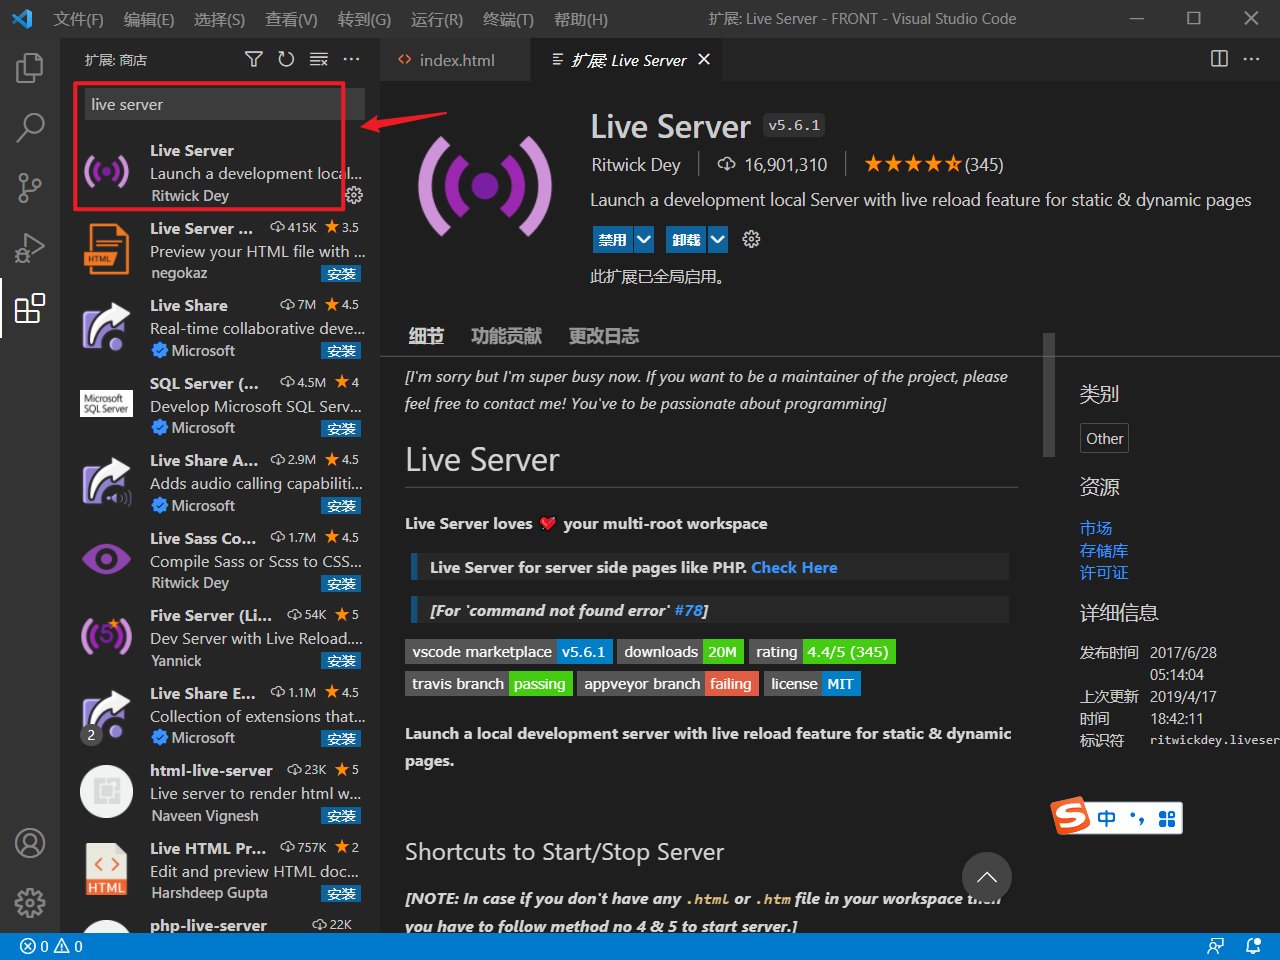The height and width of the screenshot is (960, 1280).
Task: Select Live Share Audio extension in list
Action: tap(222, 483)
